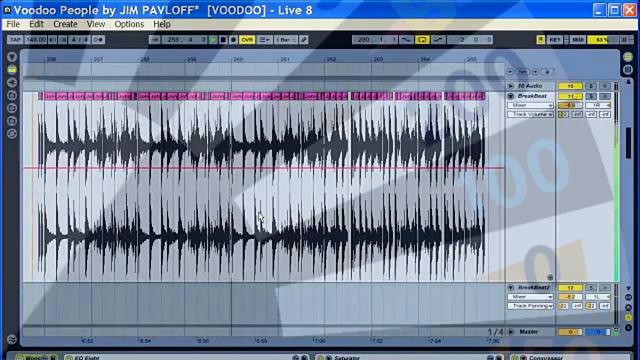Image resolution: width=640 pixels, height=360 pixels.
Task: Toggle the yellow Loop switch
Action: click(x=422, y=40)
